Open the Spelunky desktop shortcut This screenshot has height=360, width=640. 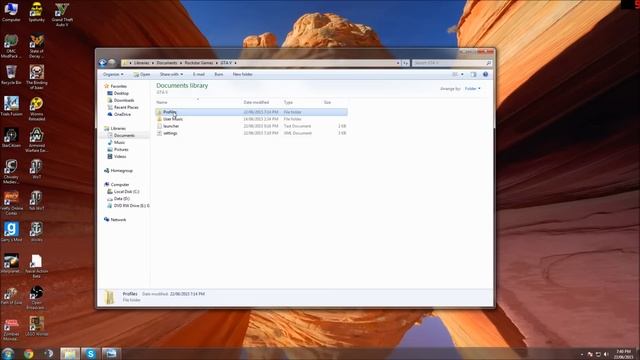[36, 11]
